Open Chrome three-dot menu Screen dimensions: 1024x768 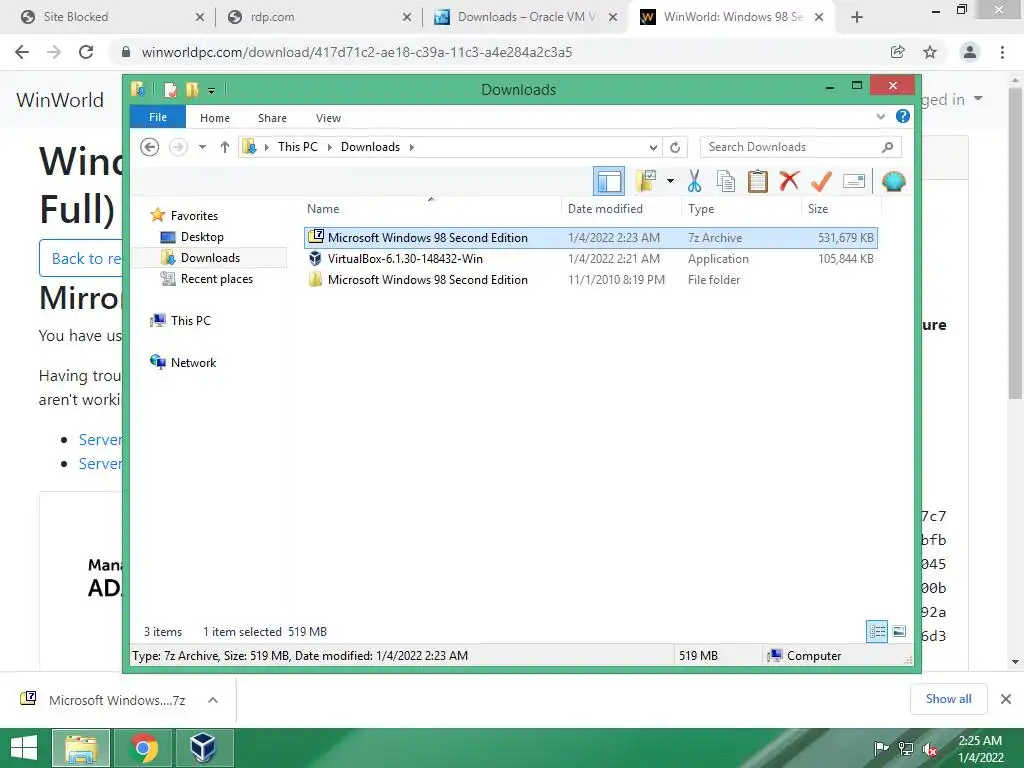coord(1002,52)
